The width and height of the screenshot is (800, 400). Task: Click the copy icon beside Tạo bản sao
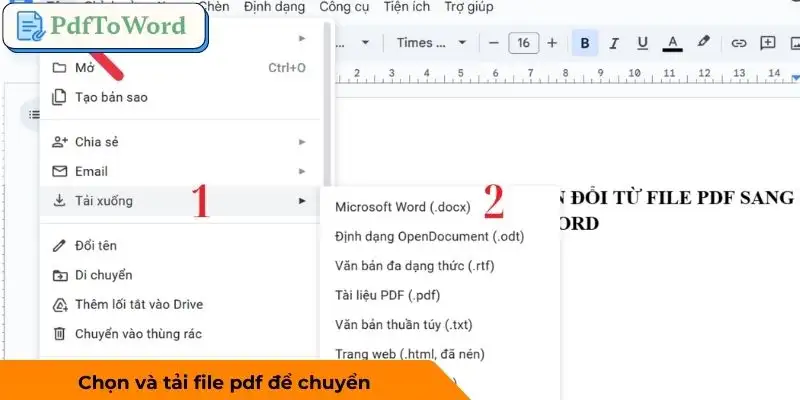60,97
